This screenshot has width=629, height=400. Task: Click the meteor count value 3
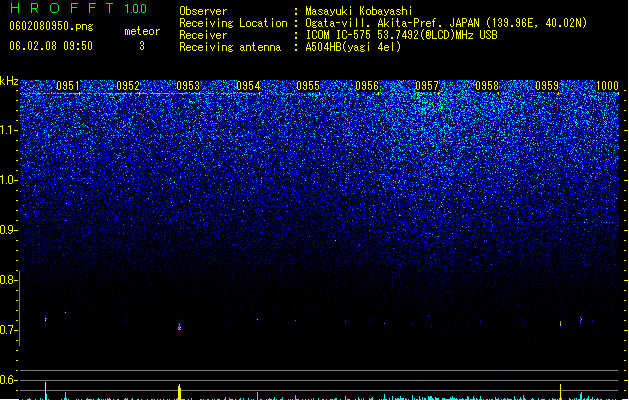tap(142, 46)
